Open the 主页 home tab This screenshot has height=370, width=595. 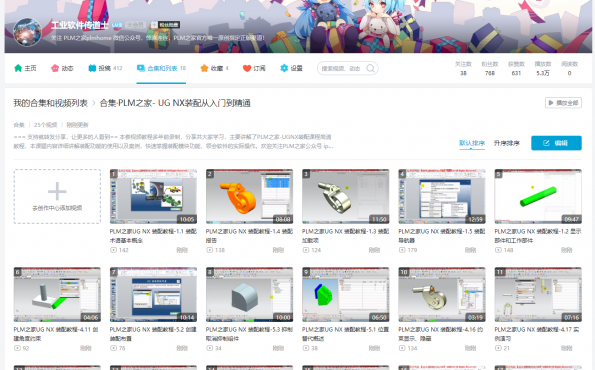(25, 68)
